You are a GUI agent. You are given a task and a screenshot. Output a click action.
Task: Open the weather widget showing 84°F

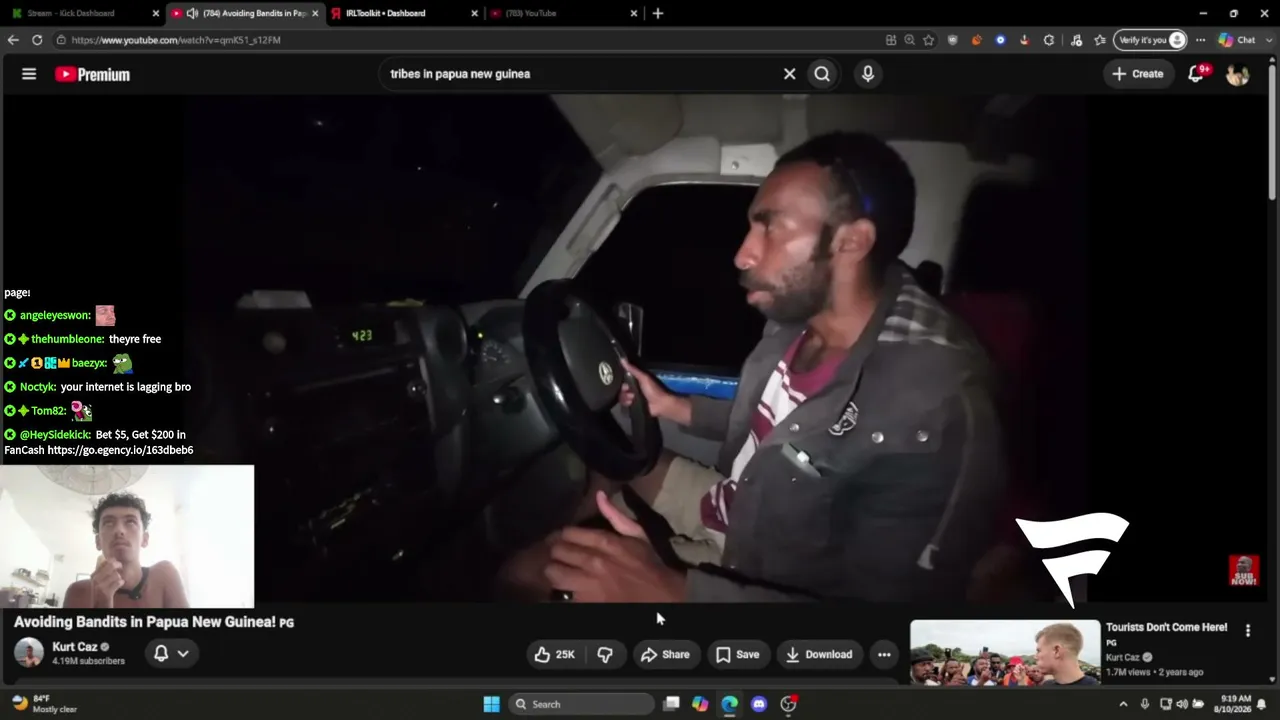pyautogui.click(x=44, y=704)
